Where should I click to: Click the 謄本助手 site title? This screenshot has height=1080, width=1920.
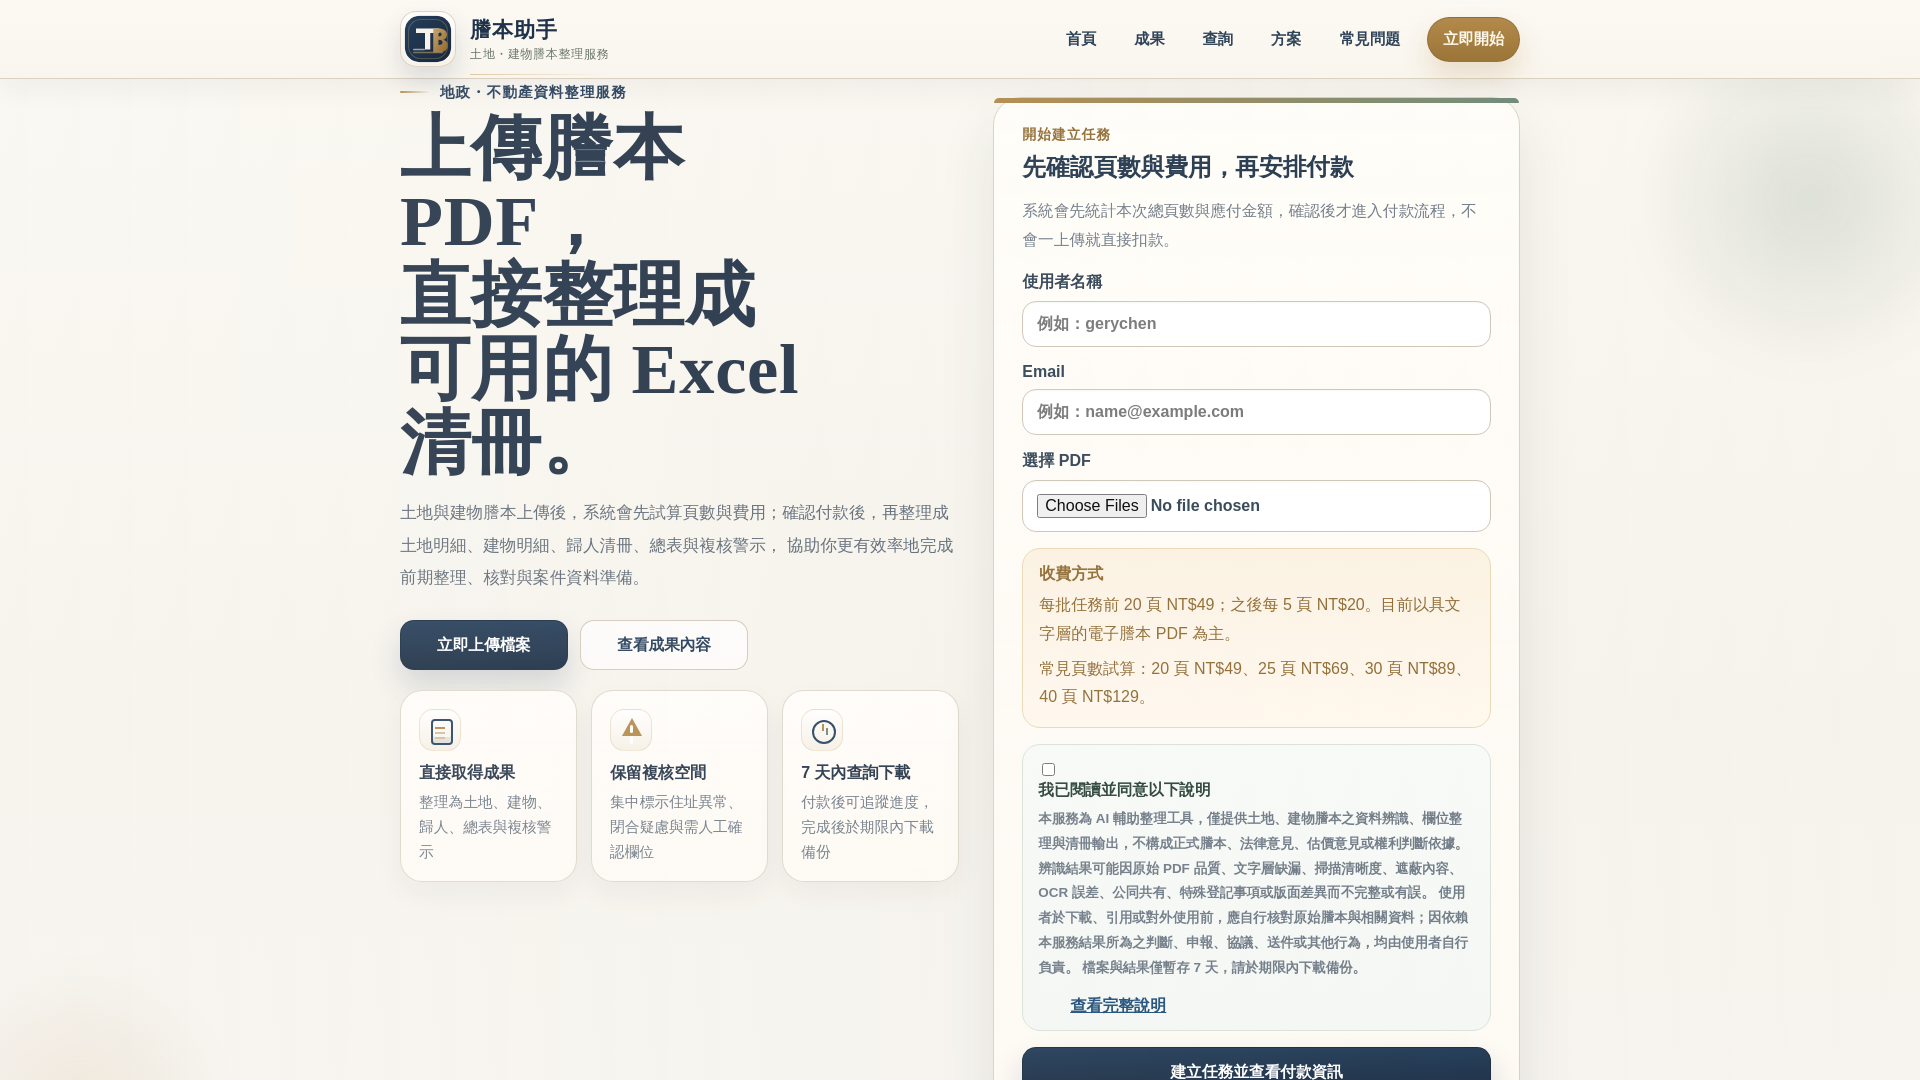click(x=513, y=29)
